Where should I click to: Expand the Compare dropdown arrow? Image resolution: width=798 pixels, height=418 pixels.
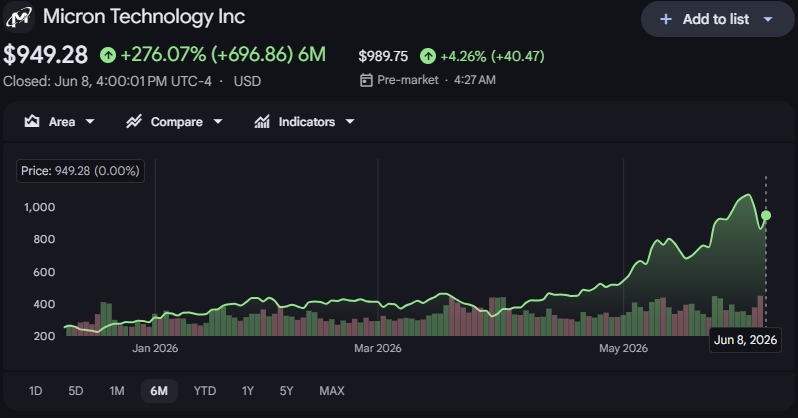(x=218, y=122)
